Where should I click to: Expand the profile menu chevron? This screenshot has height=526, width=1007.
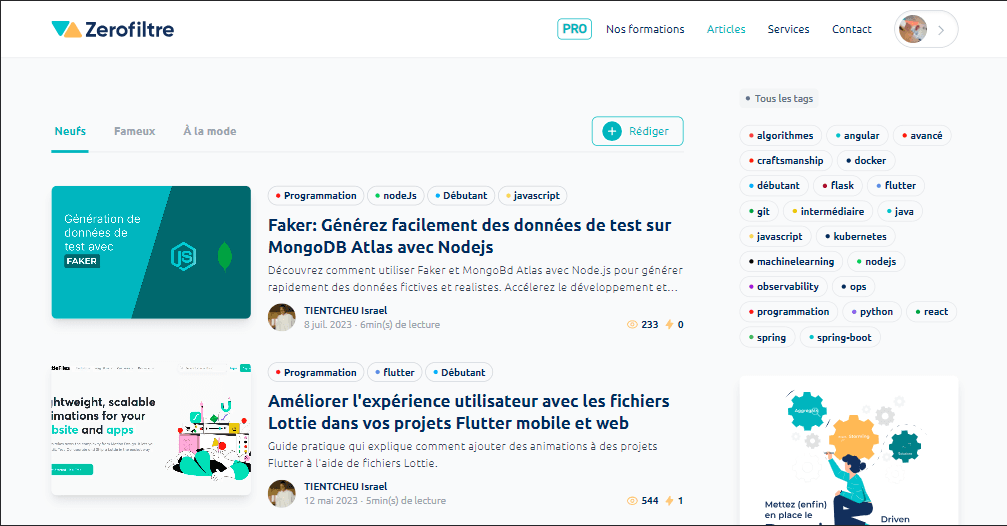pos(941,30)
